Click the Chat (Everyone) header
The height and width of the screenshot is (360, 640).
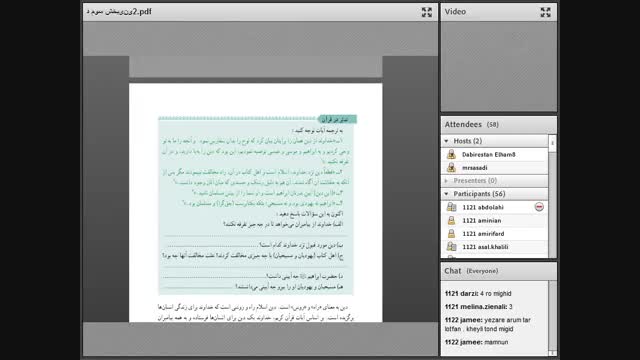coord(471,271)
